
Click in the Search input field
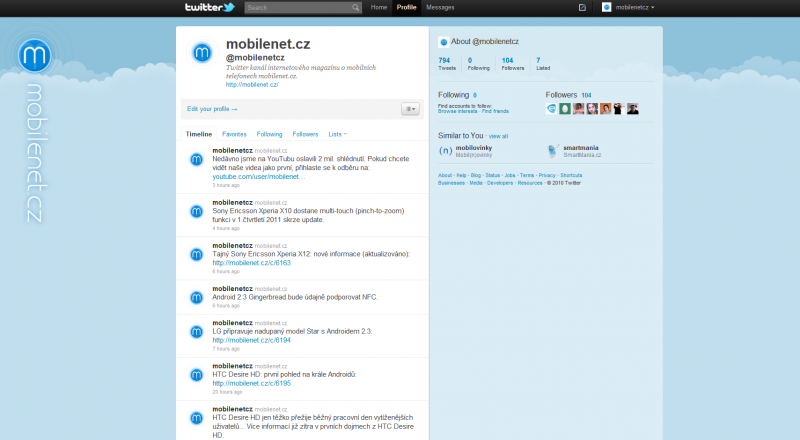click(297, 7)
